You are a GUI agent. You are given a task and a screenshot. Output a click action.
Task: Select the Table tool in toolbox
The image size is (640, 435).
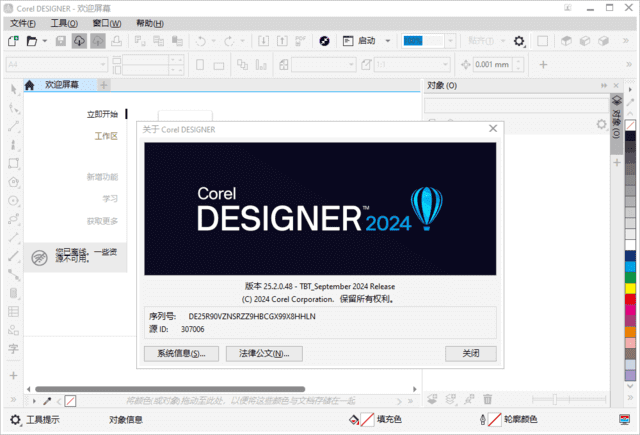click(13, 312)
